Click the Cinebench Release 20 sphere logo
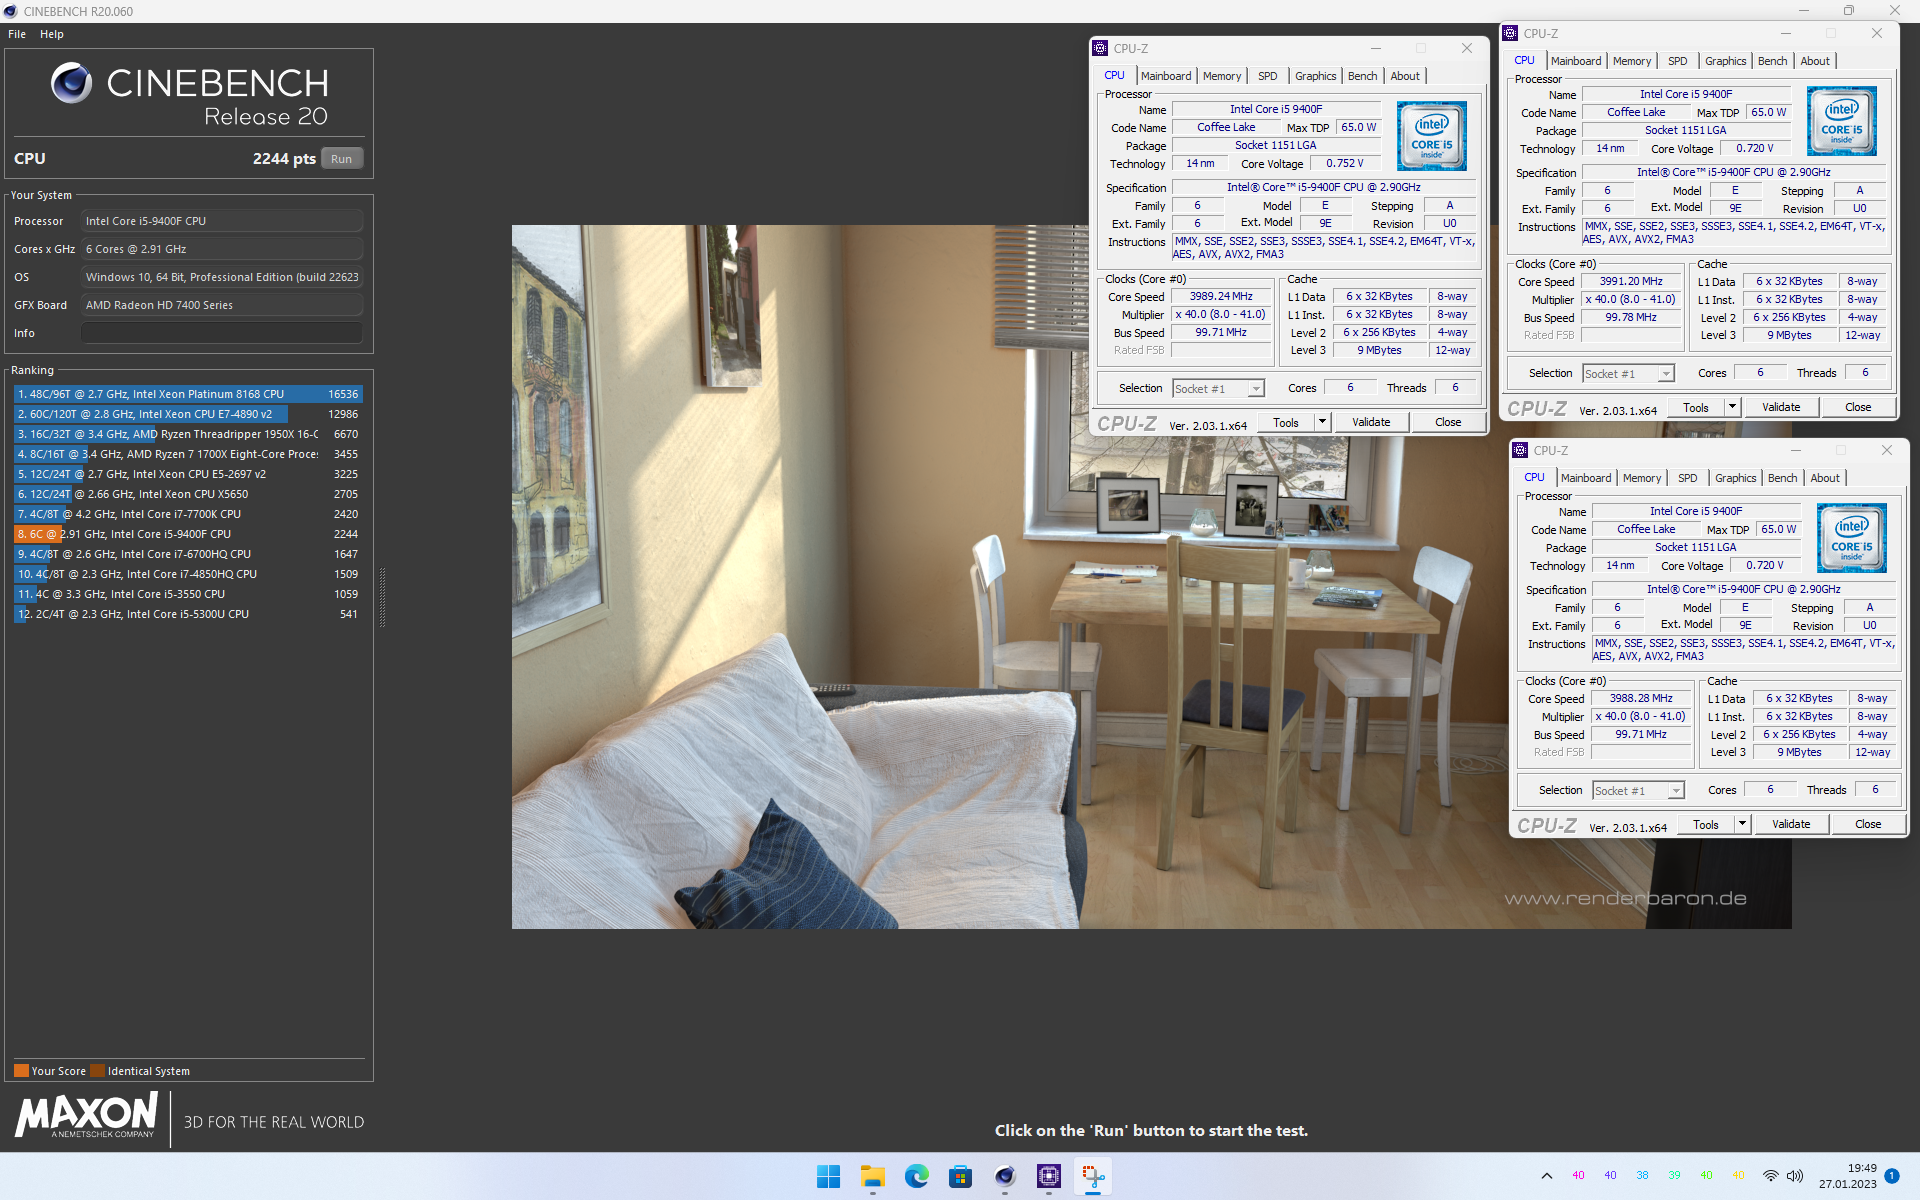Screen dimensions: 1920x1200 pyautogui.click(x=71, y=83)
